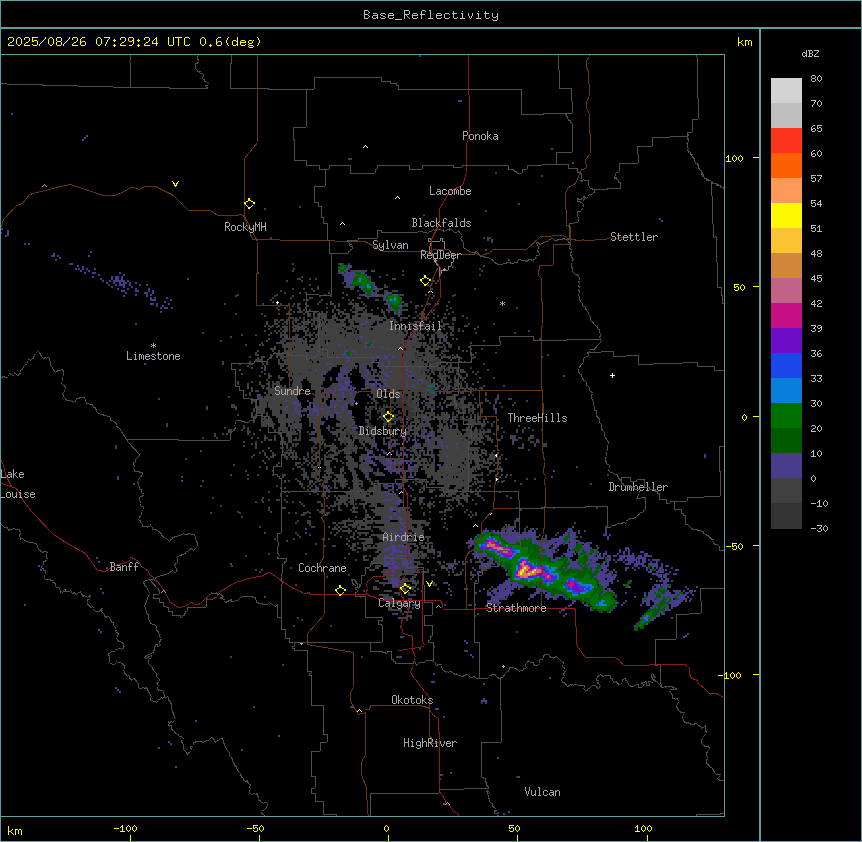Click the 80 value in the dBZ legend
The width and height of the screenshot is (862, 842).
(816, 79)
